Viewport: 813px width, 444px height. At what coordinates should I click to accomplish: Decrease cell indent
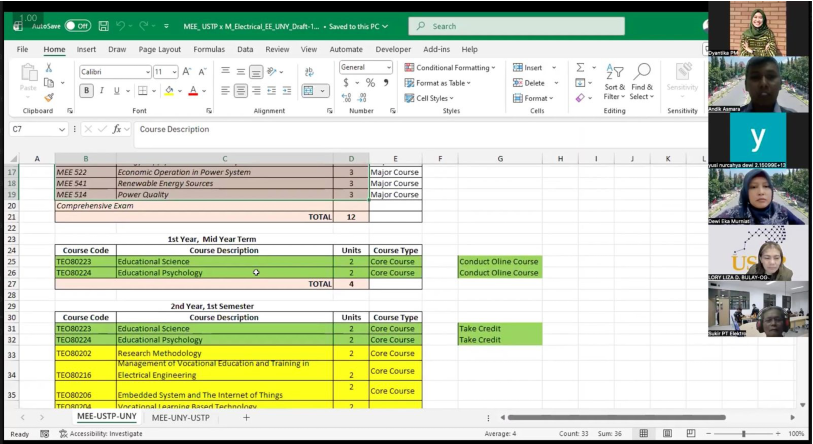pos(272,91)
